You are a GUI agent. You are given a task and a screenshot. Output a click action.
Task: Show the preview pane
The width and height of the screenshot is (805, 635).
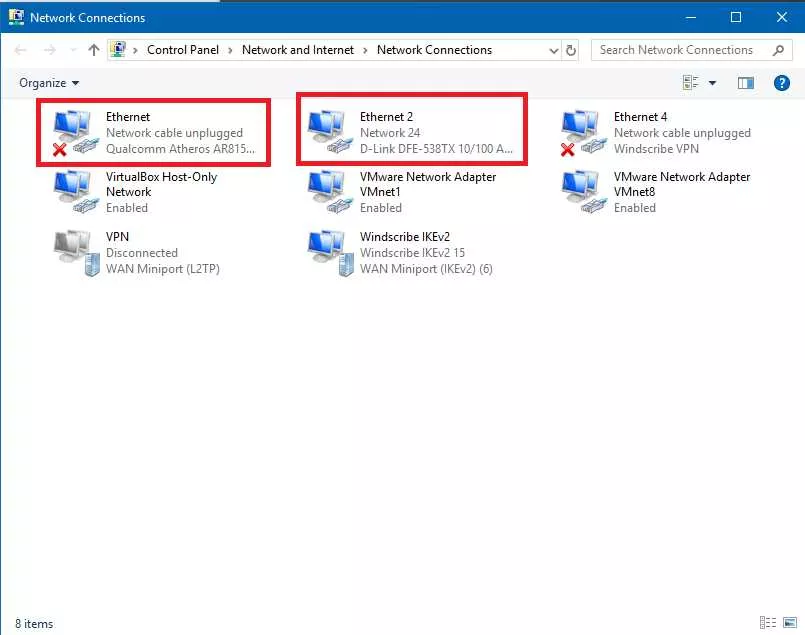pos(745,83)
